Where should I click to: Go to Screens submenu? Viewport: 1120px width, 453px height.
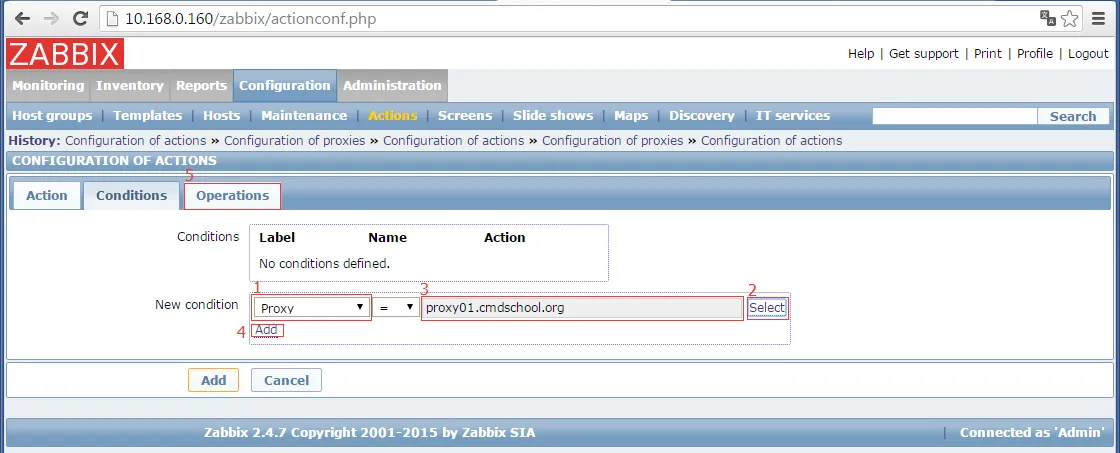[x=465, y=116]
